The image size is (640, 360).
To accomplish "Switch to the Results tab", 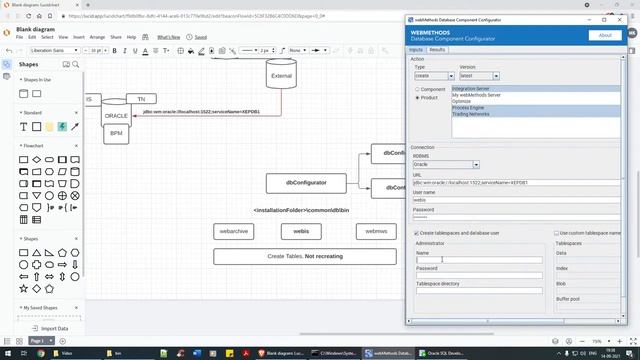I will pos(437,50).
